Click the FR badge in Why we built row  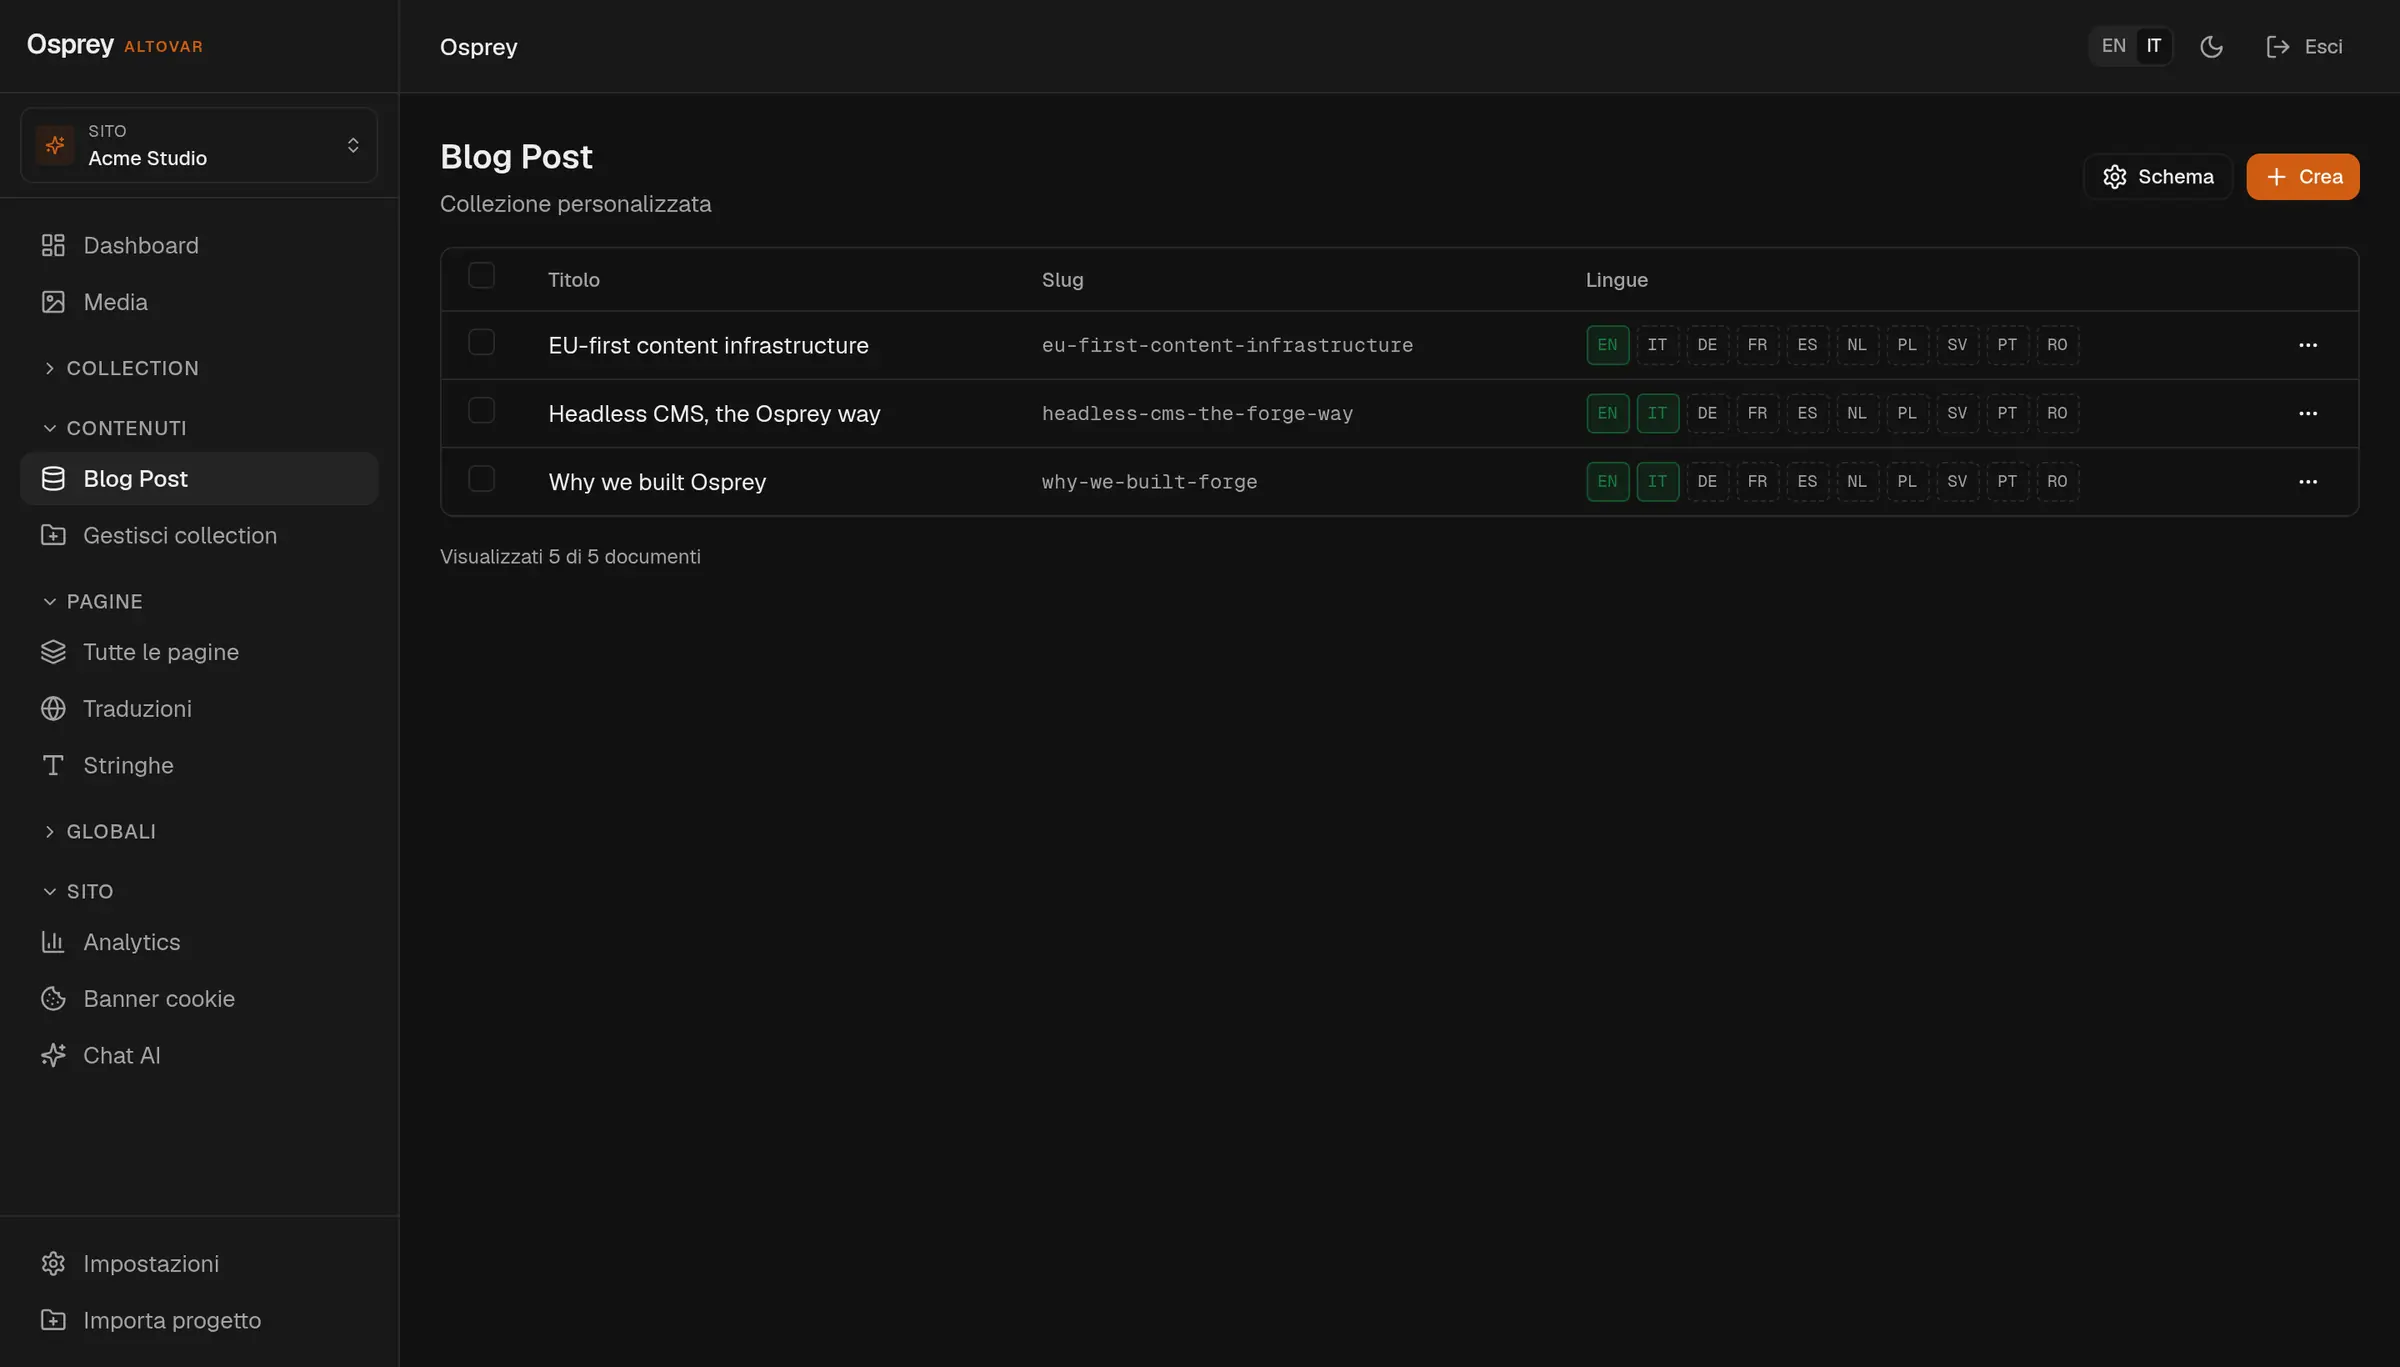tap(1758, 482)
